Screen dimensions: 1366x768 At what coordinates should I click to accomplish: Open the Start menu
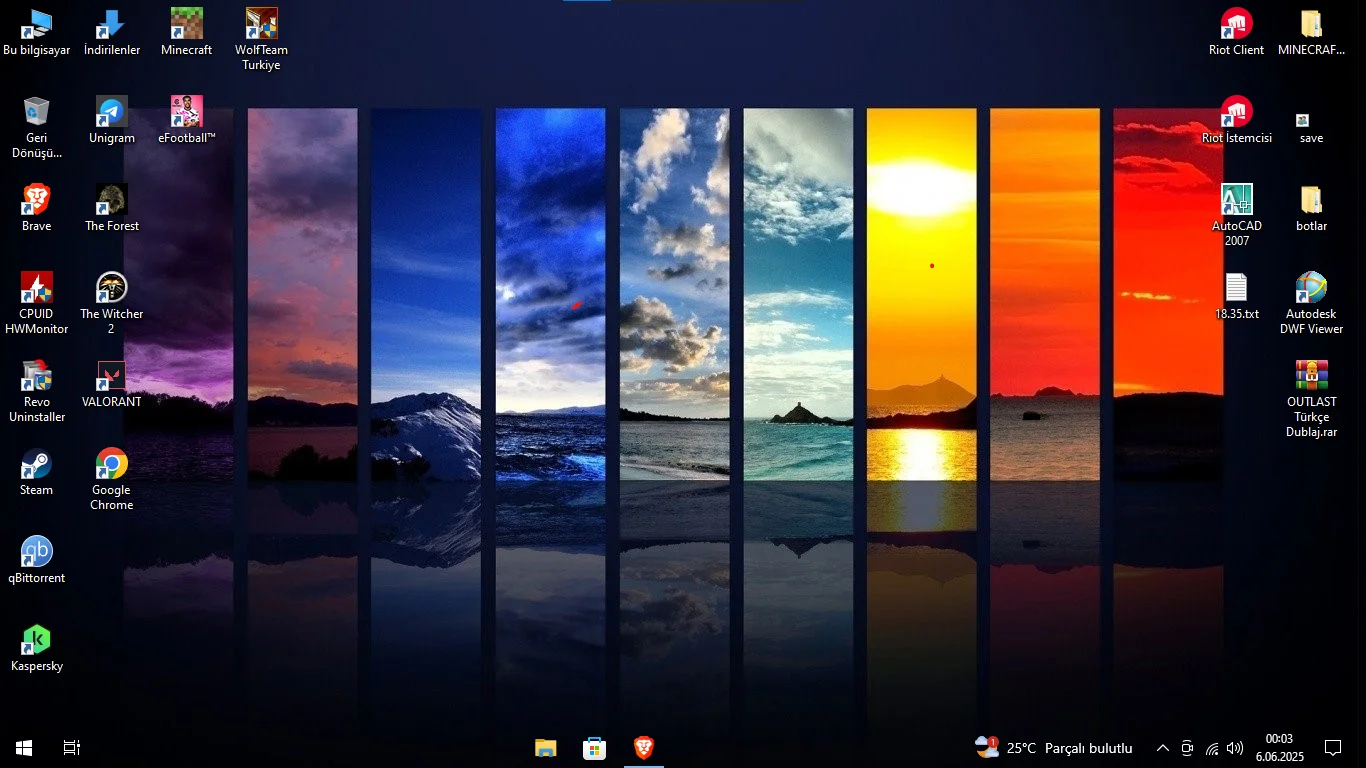(22, 747)
